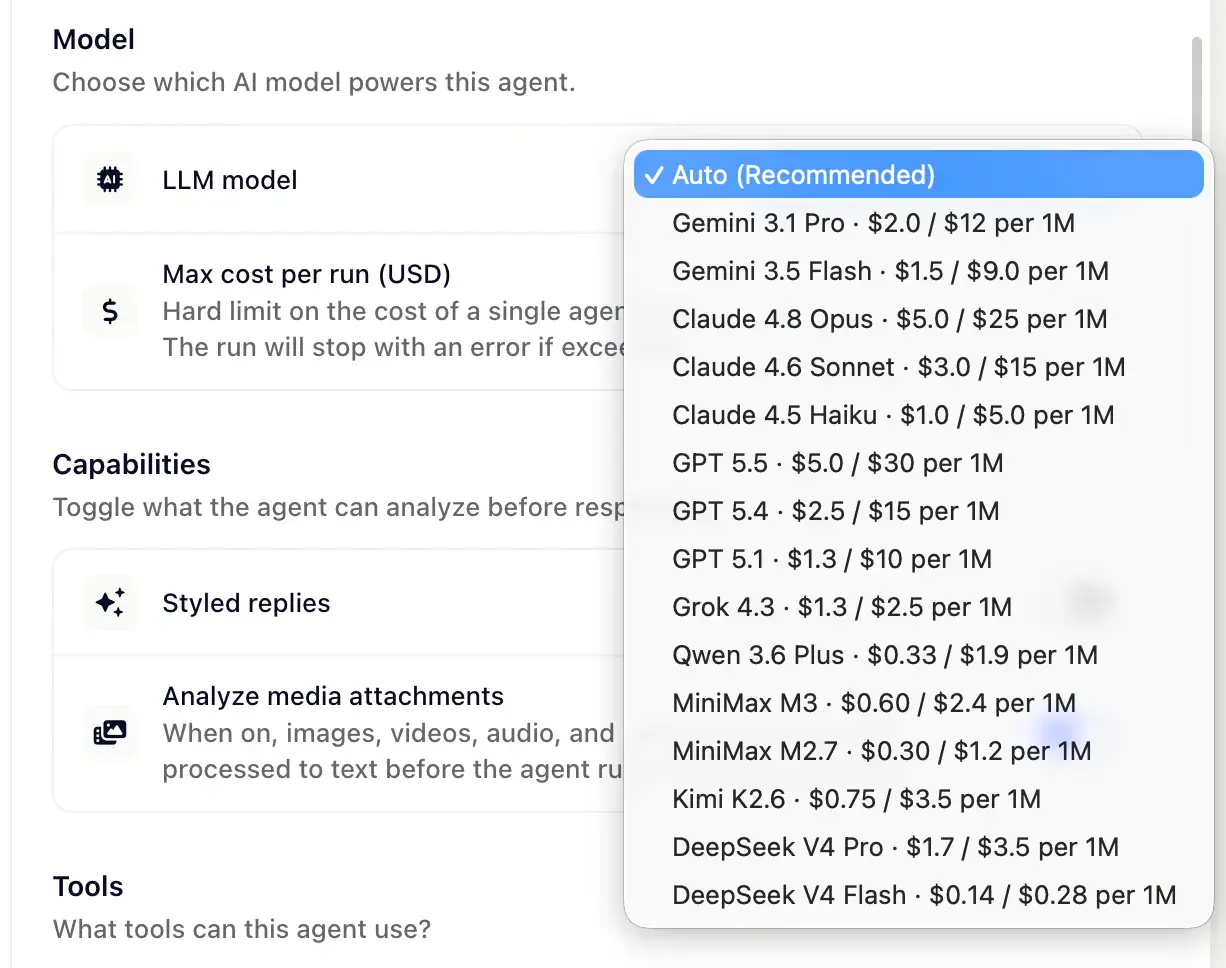The width and height of the screenshot is (1226, 968).
Task: Select GPT 5.4 model option
Action: pyautogui.click(x=918, y=511)
